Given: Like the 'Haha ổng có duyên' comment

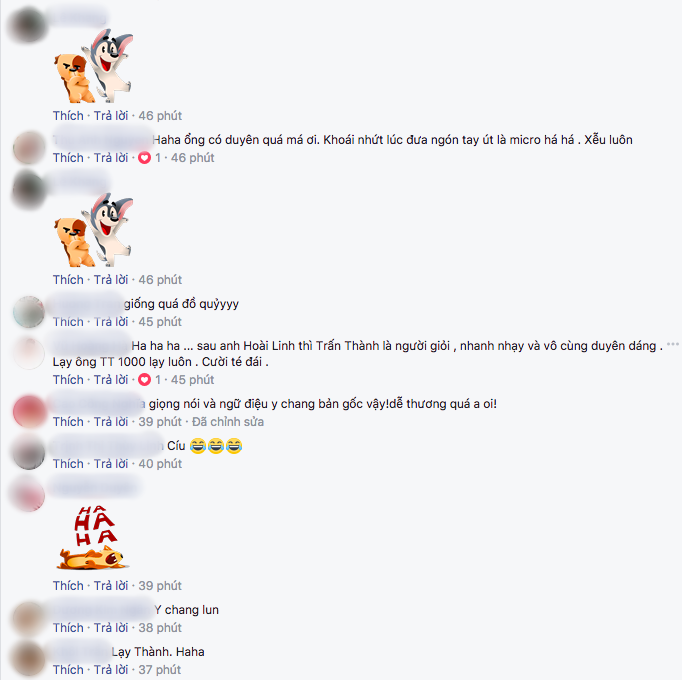Looking at the screenshot, I should tap(68, 158).
